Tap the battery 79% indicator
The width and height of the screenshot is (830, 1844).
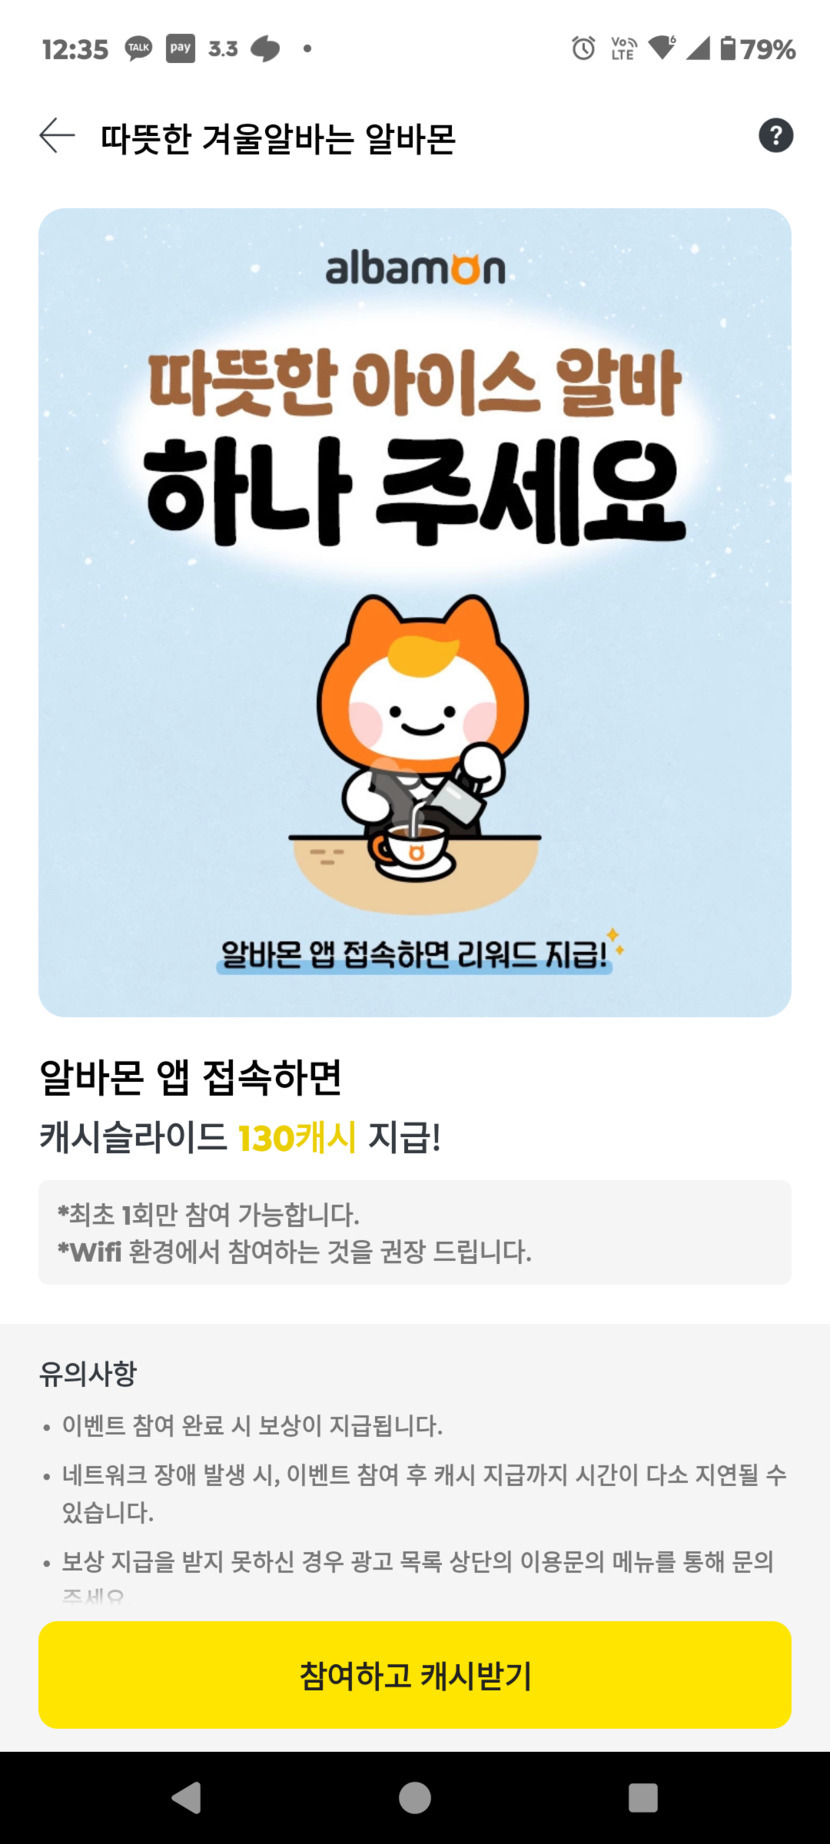(x=757, y=48)
